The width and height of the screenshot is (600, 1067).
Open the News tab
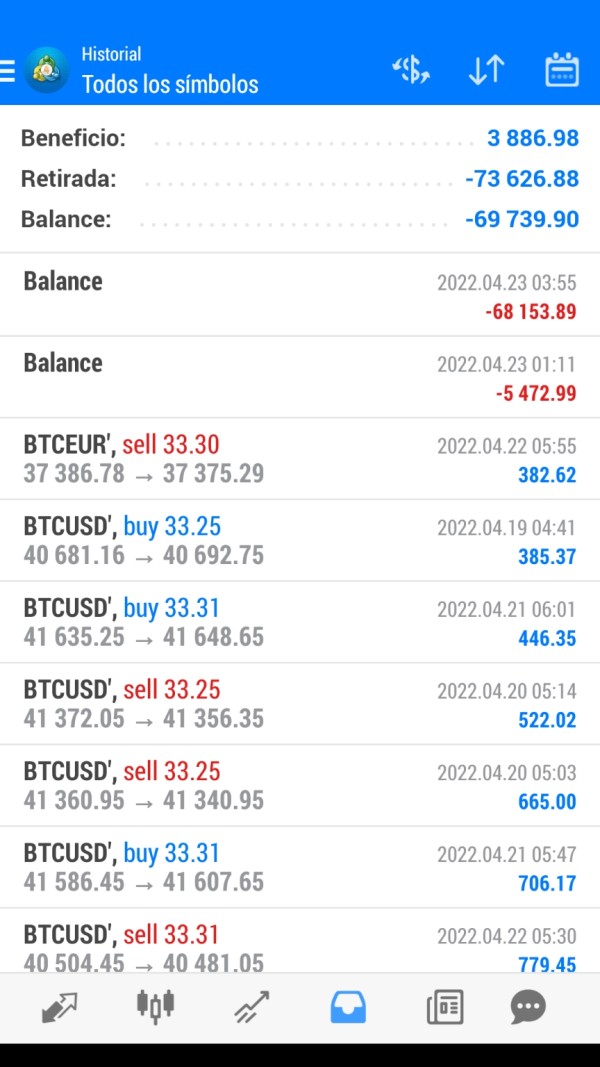(x=444, y=1007)
